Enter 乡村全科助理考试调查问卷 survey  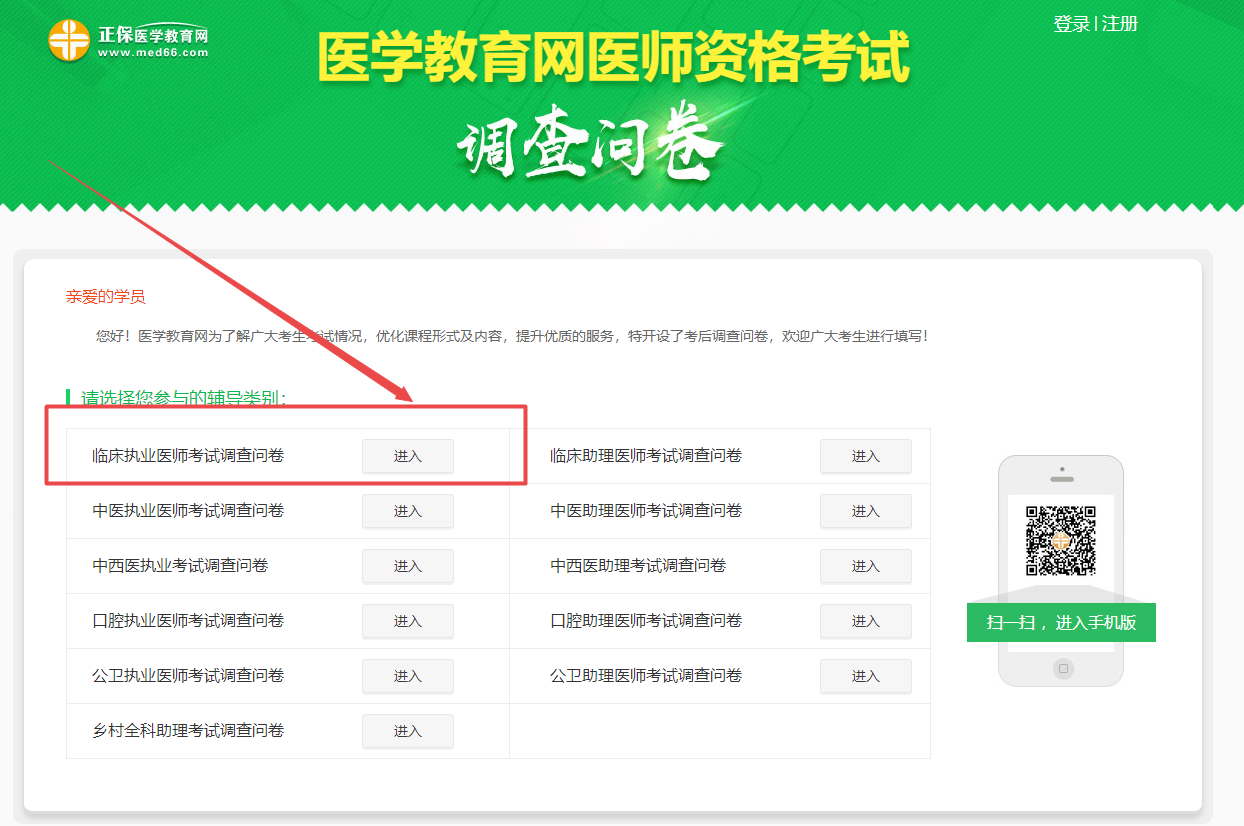[407, 731]
